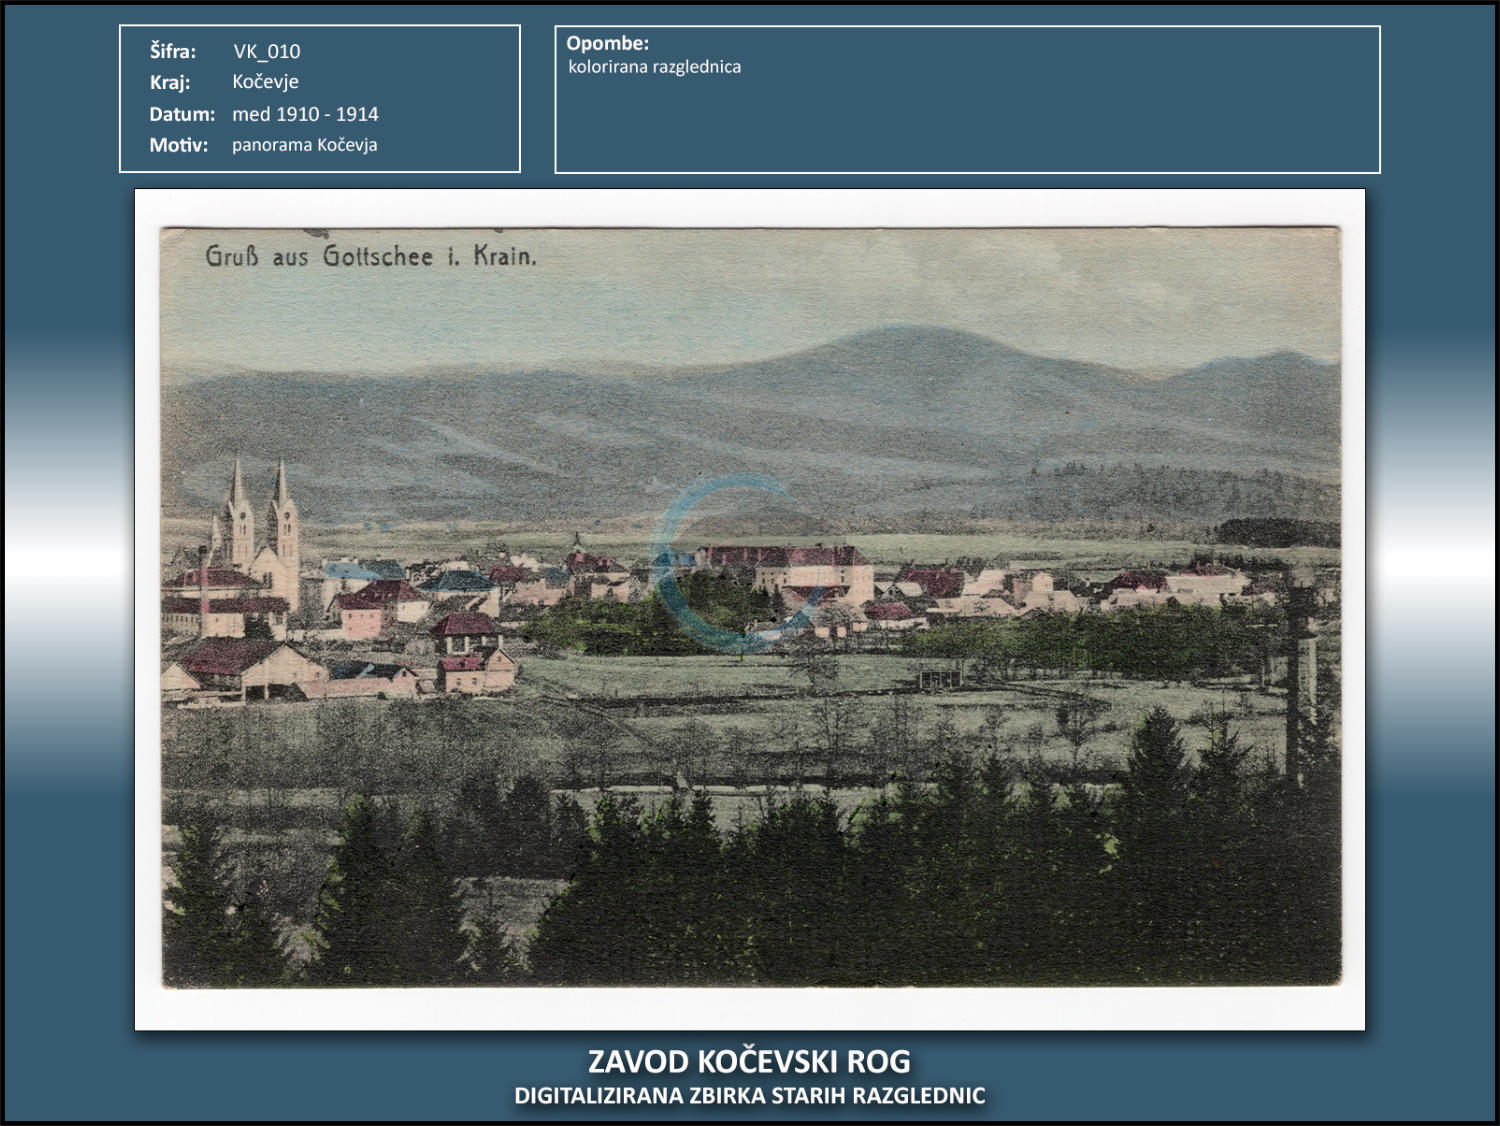This screenshot has width=1500, height=1126.
Task: Click the Šifra label
Action: [x=173, y=51]
